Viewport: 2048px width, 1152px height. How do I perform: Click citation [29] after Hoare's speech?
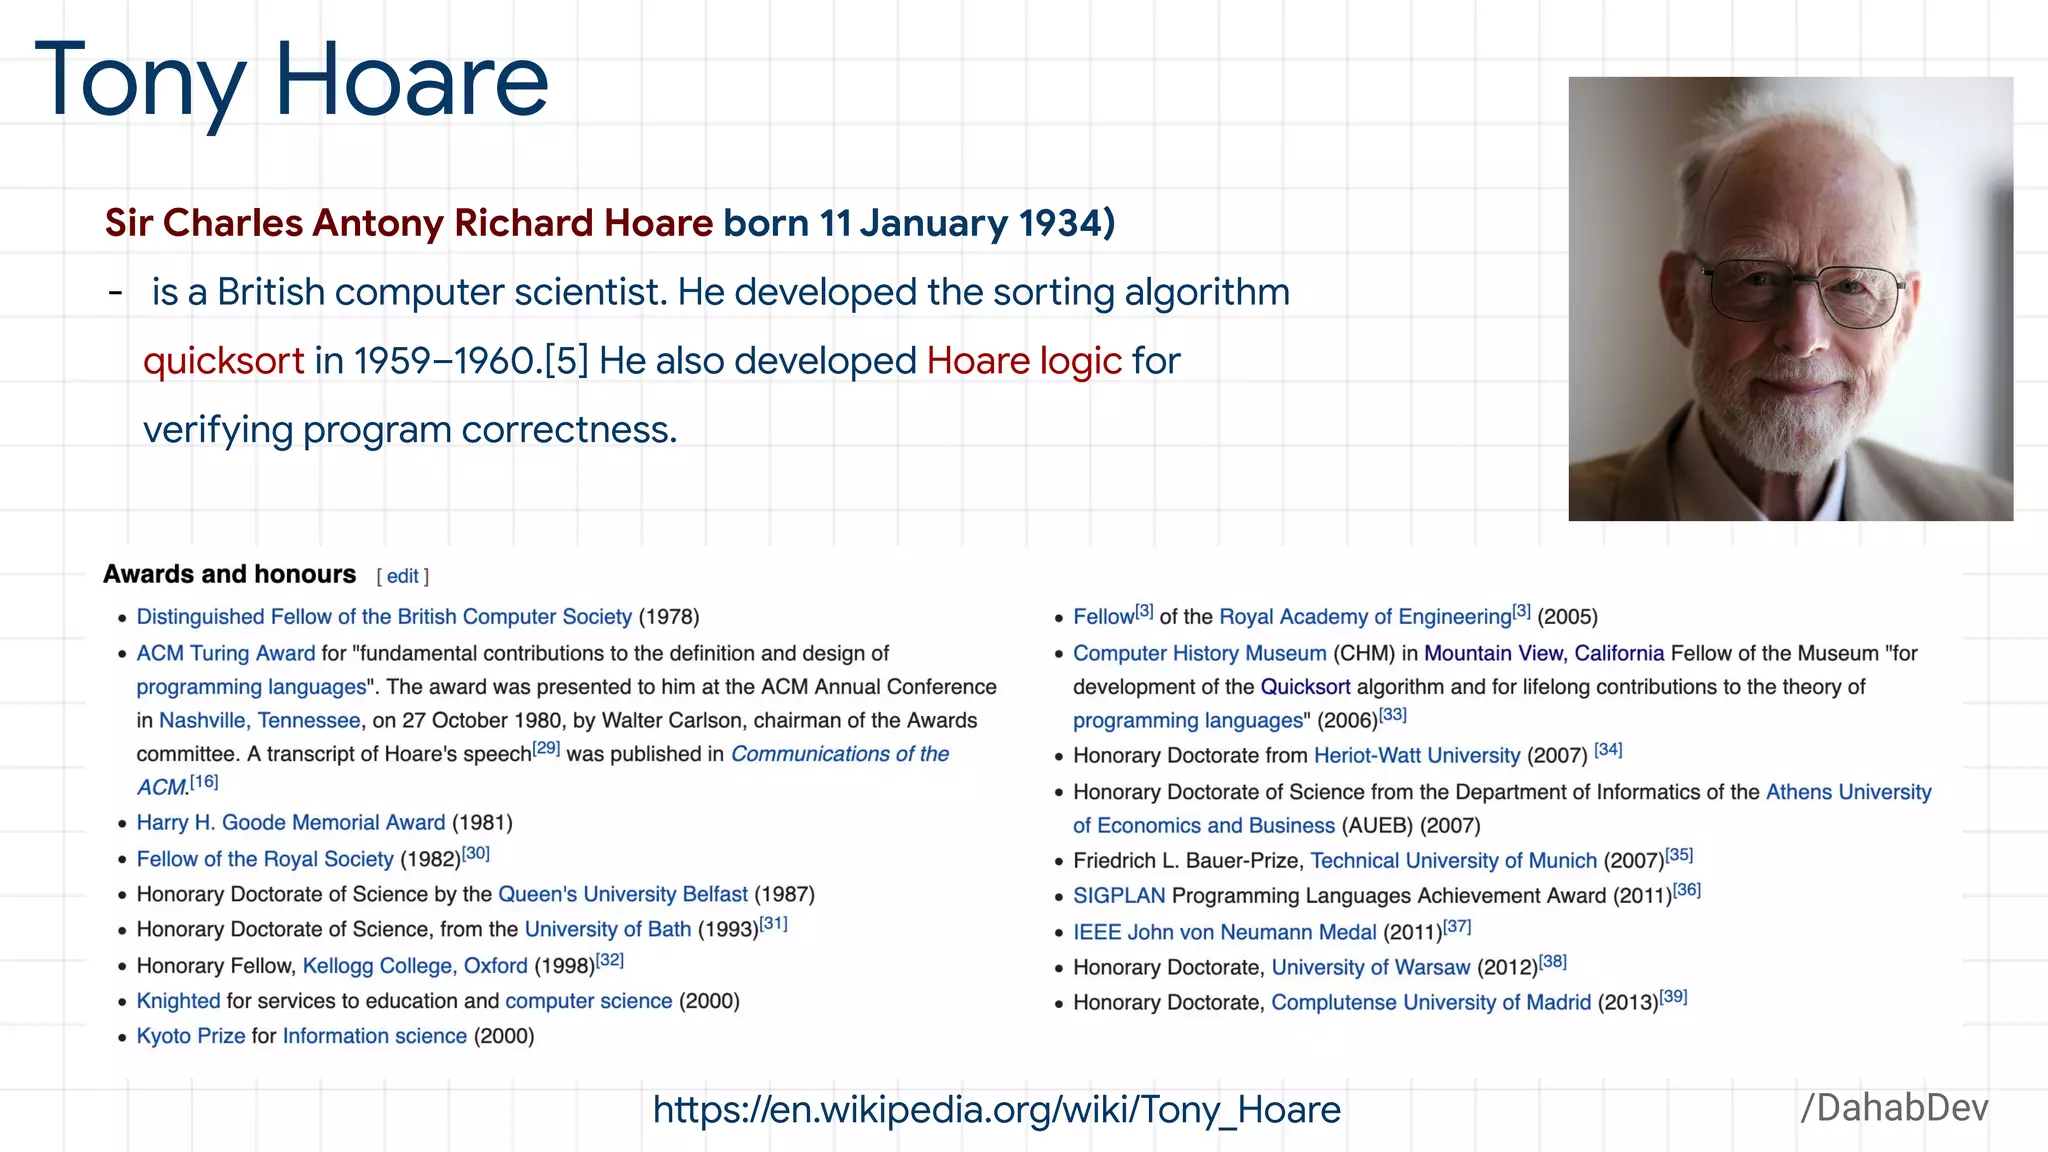[x=546, y=748]
